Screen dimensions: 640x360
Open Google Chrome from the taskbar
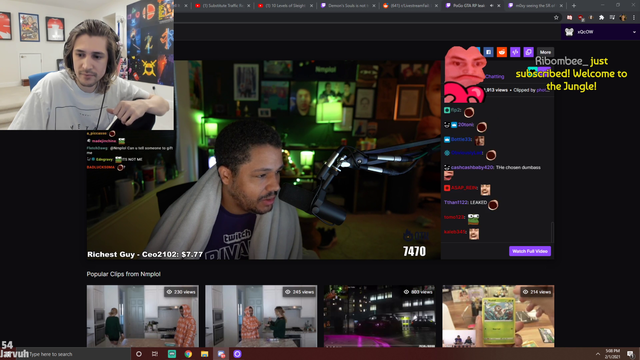pos(188,354)
